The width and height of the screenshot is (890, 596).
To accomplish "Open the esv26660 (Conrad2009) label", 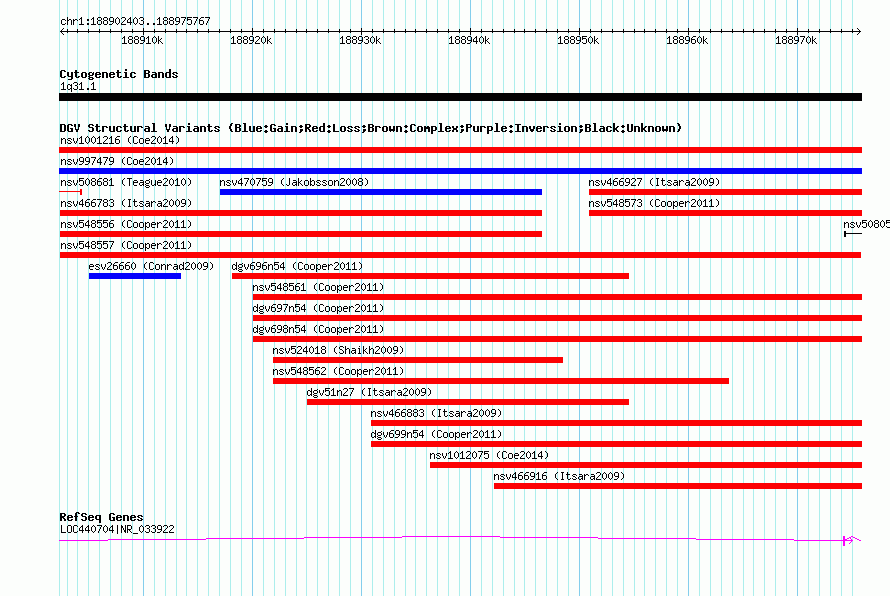I will [x=151, y=266].
